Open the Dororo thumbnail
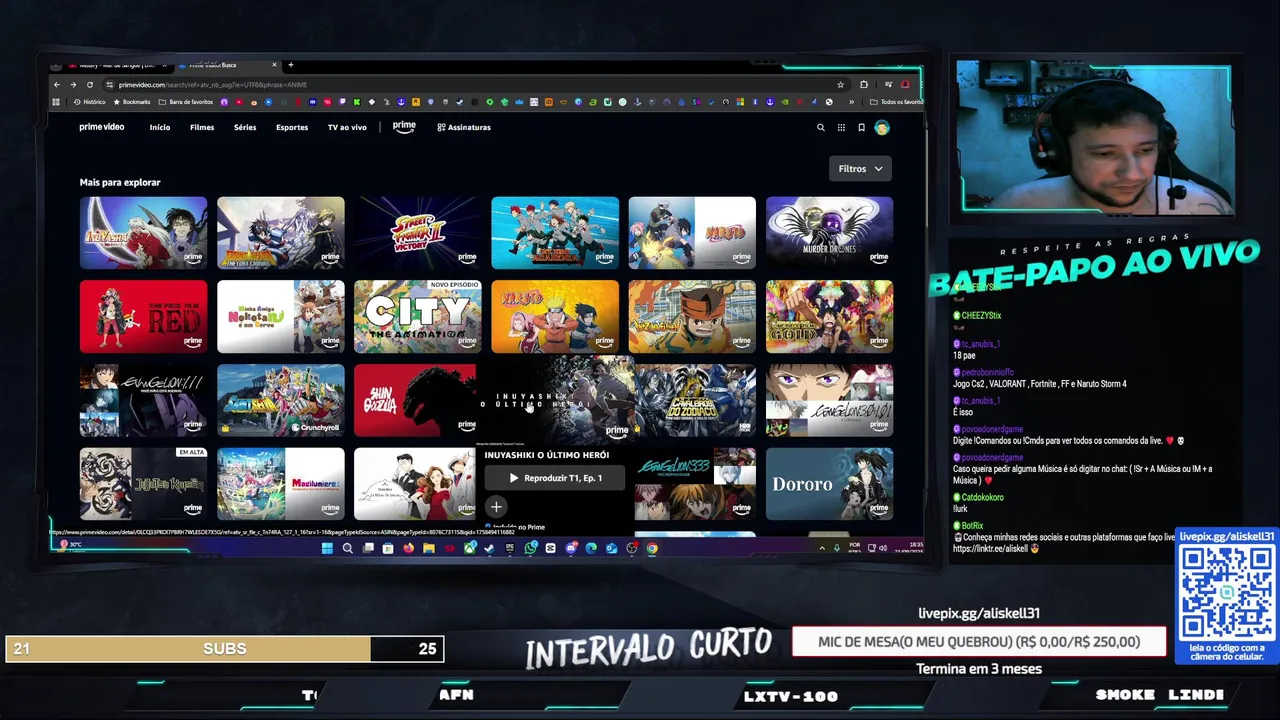 (830, 484)
